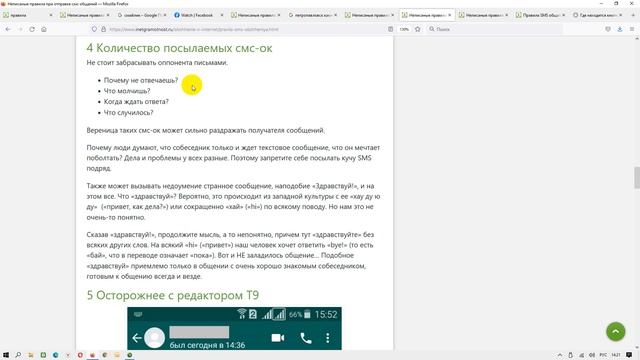Switch keyboard language РУС indicator

[x=603, y=355]
